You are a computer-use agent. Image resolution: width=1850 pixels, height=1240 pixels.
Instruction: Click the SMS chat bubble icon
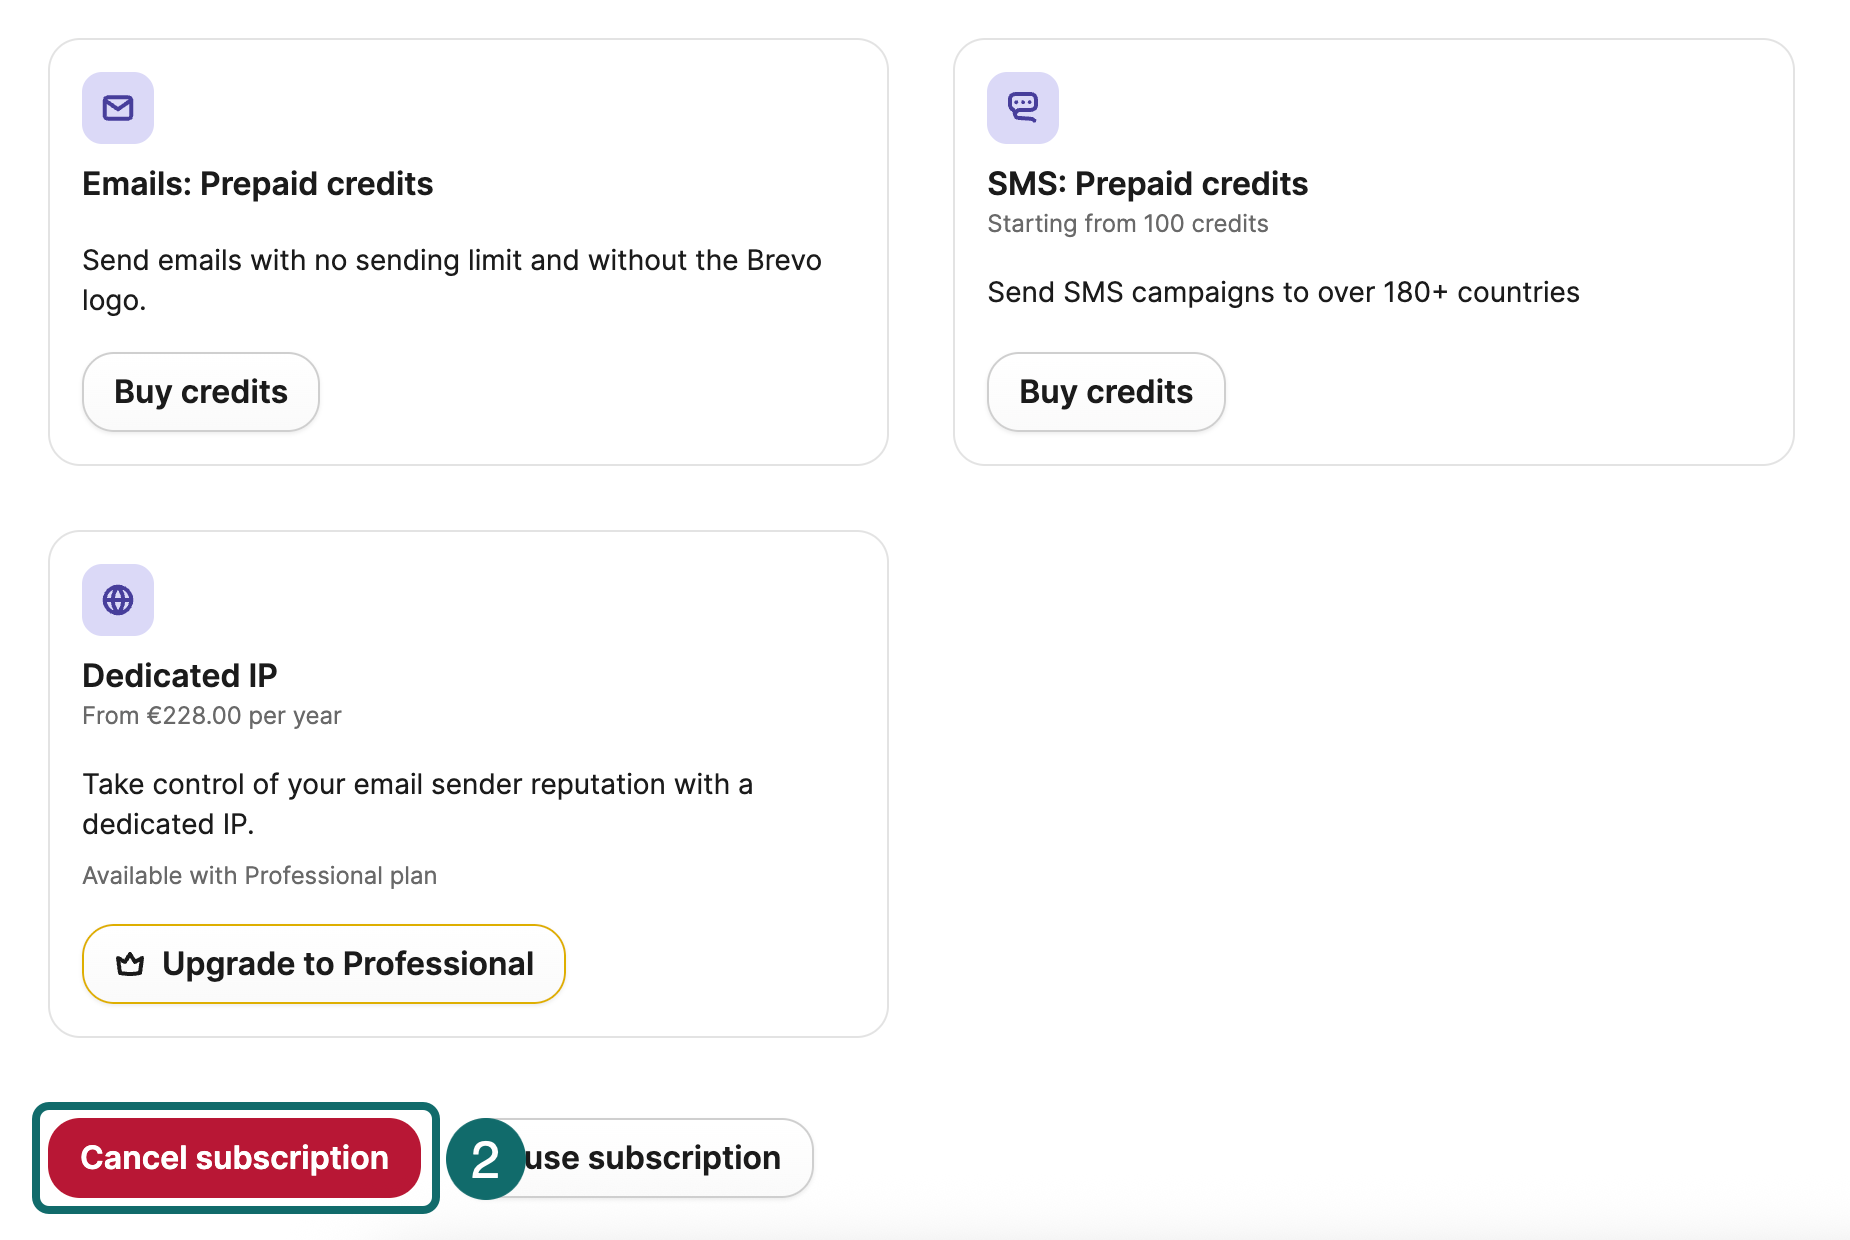[1022, 108]
